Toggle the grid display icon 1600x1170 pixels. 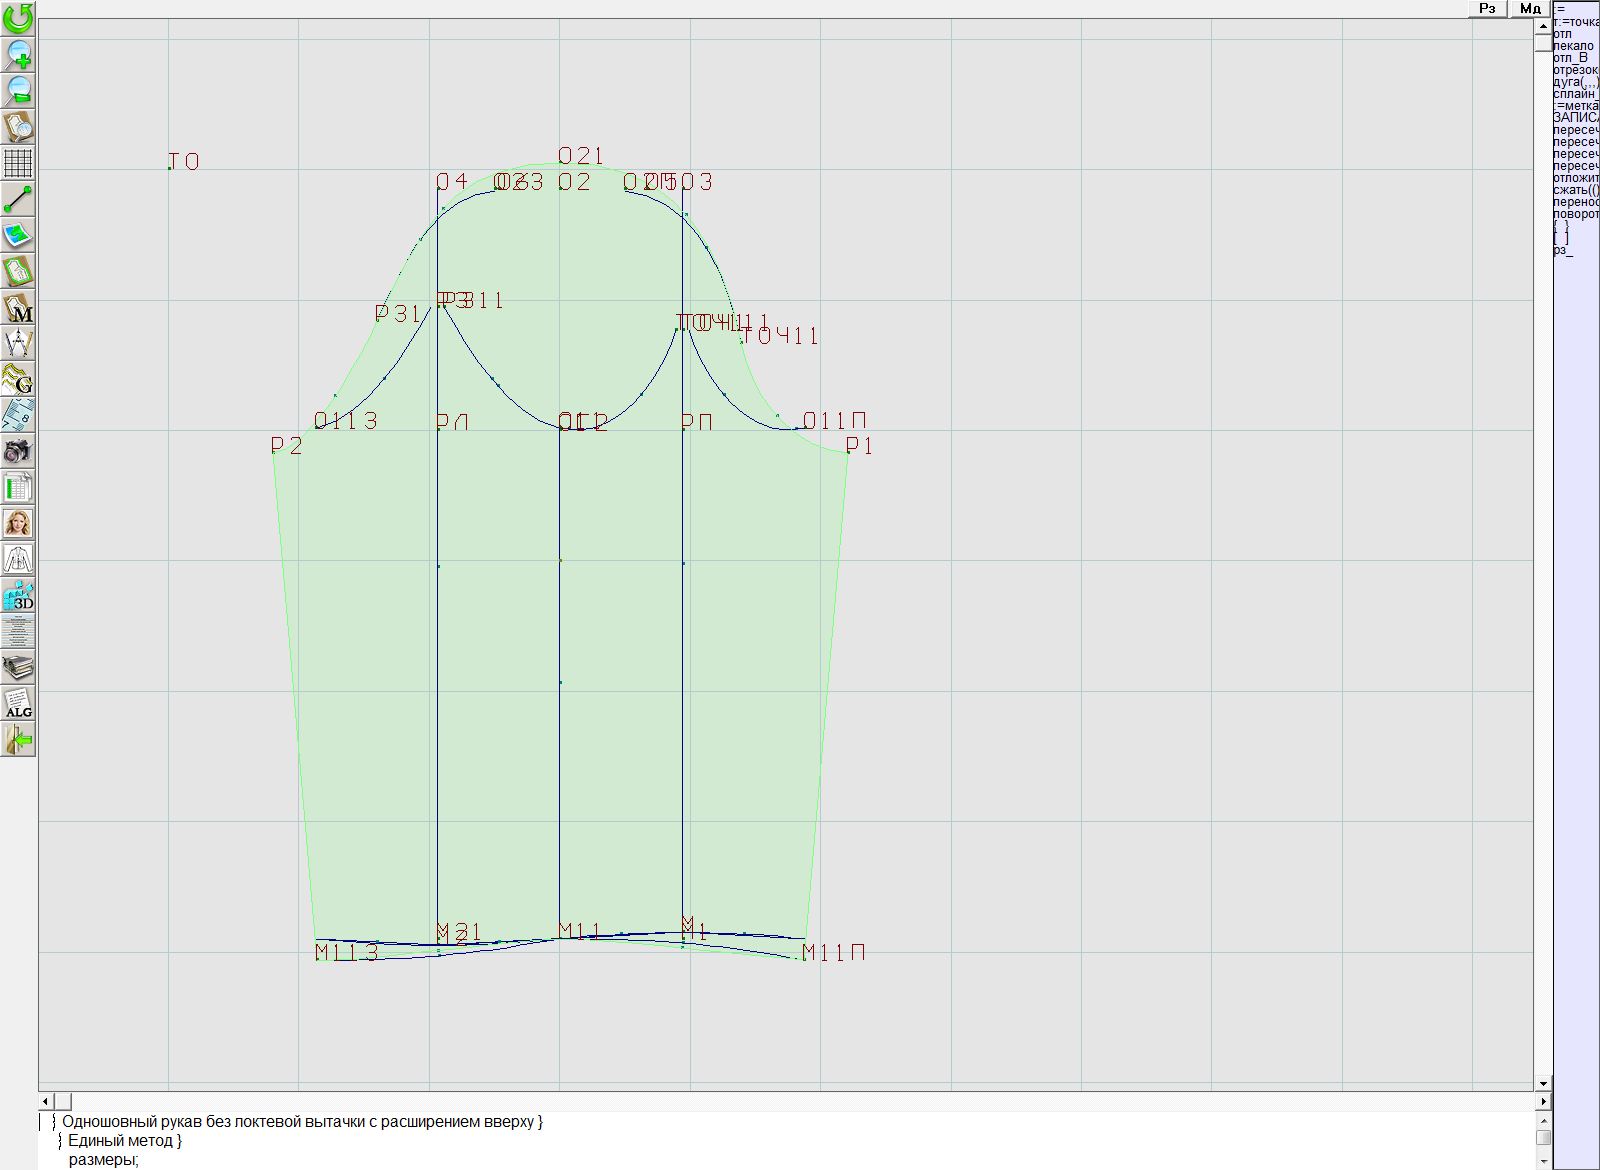(18, 162)
